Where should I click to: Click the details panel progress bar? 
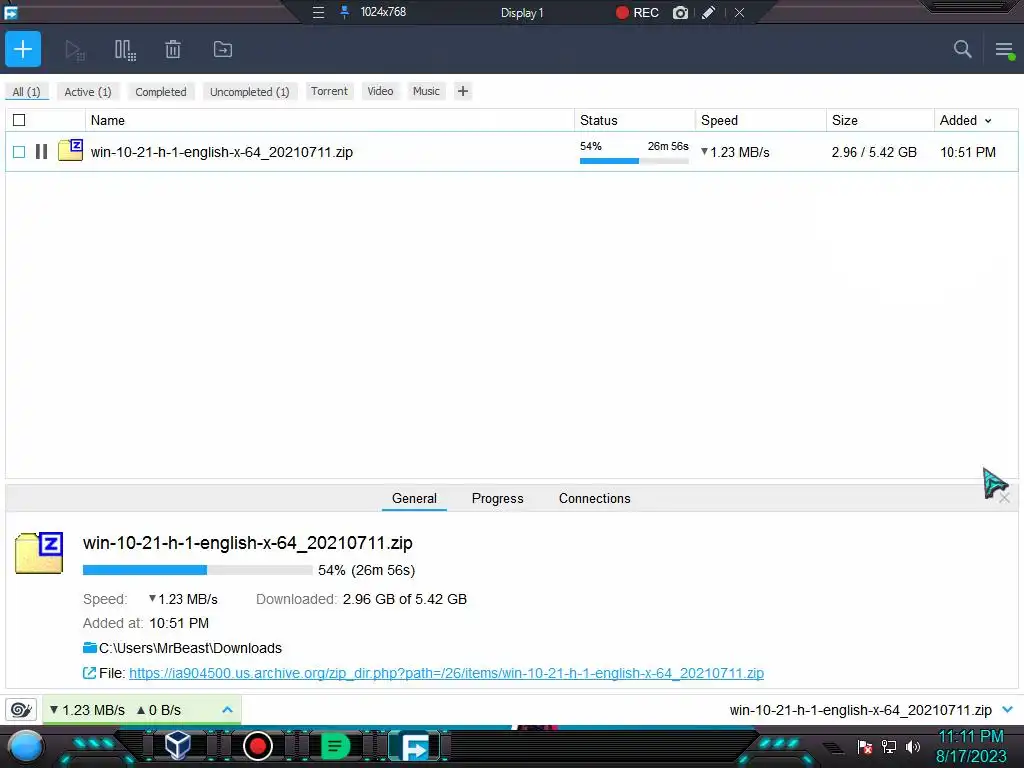point(197,570)
